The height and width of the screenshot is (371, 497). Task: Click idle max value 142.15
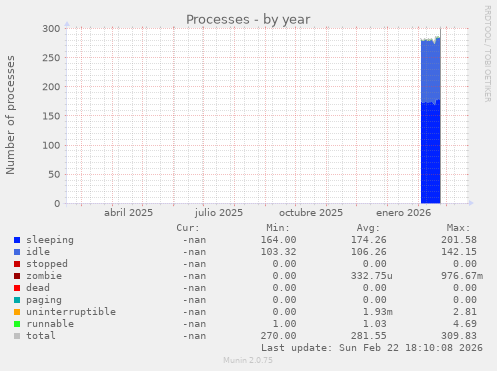pyautogui.click(x=459, y=252)
